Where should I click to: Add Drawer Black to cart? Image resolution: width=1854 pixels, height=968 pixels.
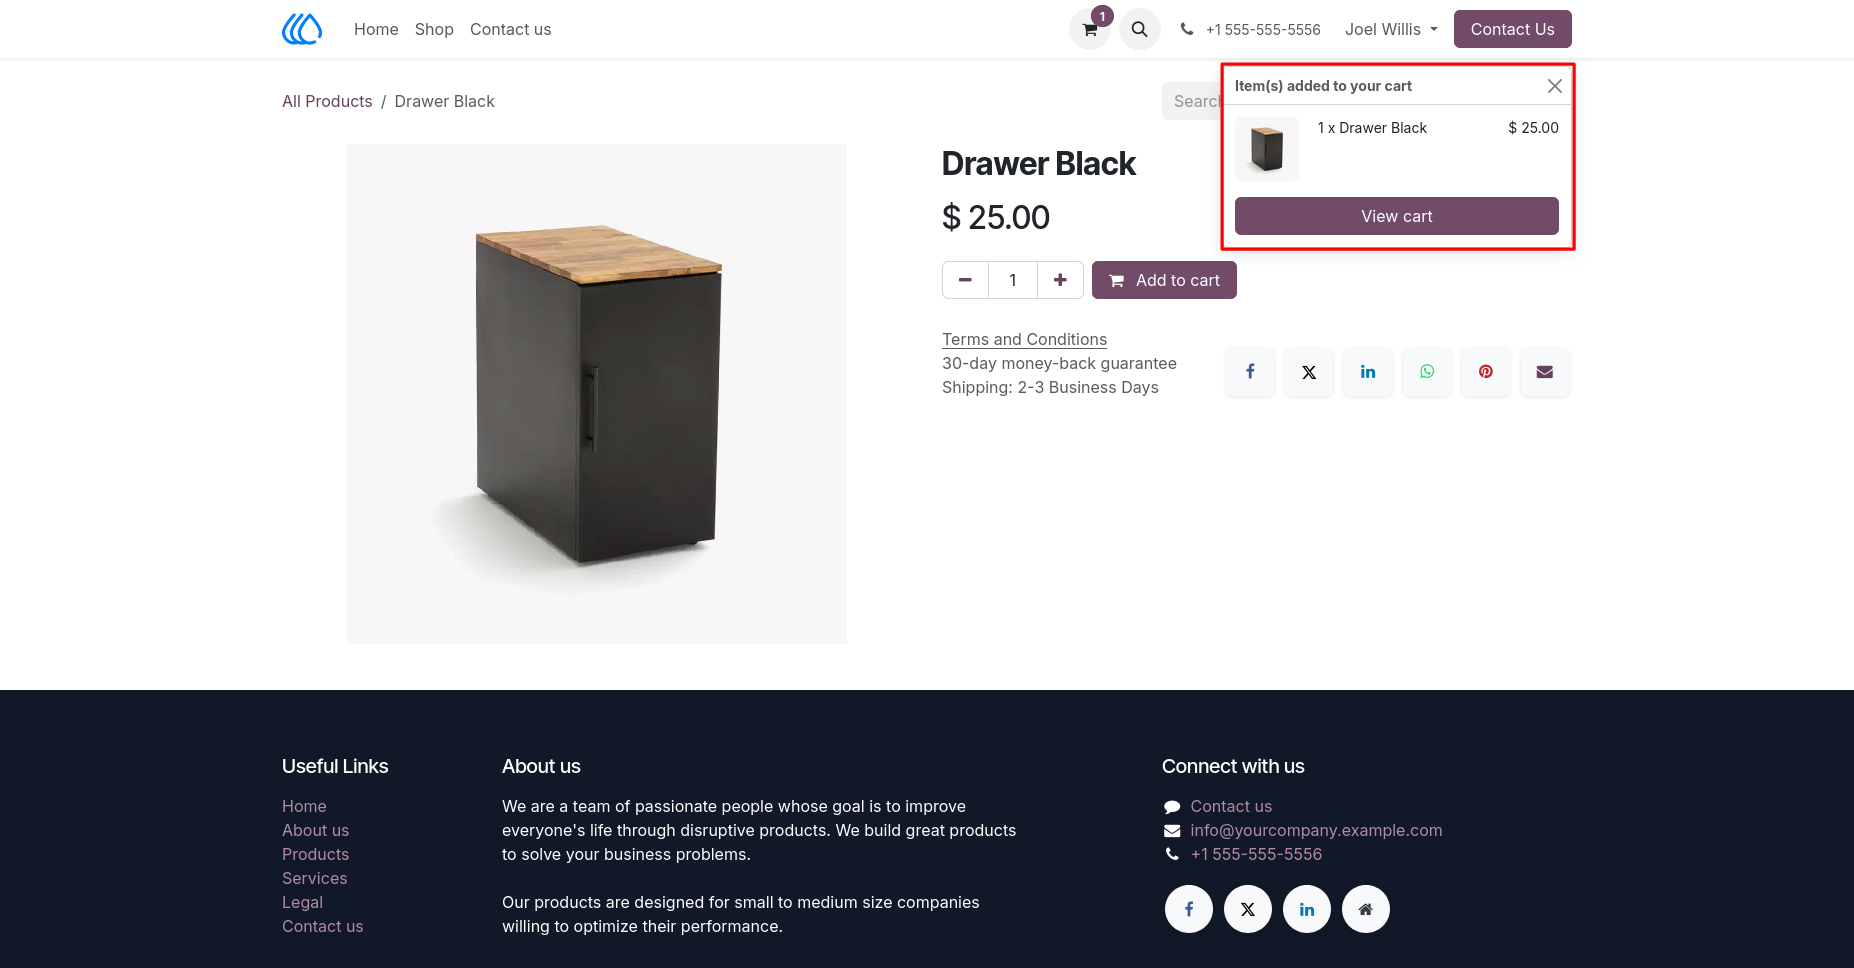point(1164,280)
